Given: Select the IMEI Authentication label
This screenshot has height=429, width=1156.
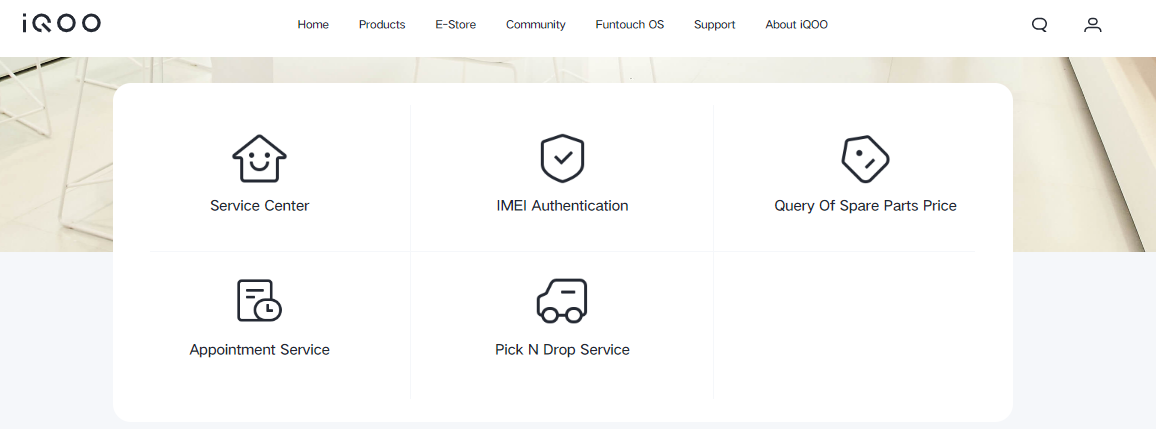Looking at the screenshot, I should (562, 206).
